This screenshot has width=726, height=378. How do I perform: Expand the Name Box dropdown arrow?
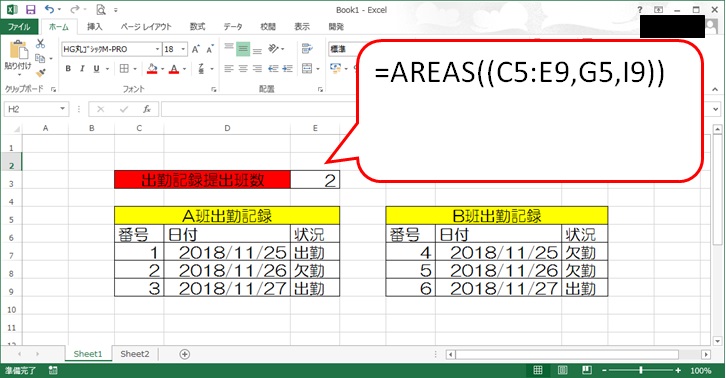pos(63,109)
